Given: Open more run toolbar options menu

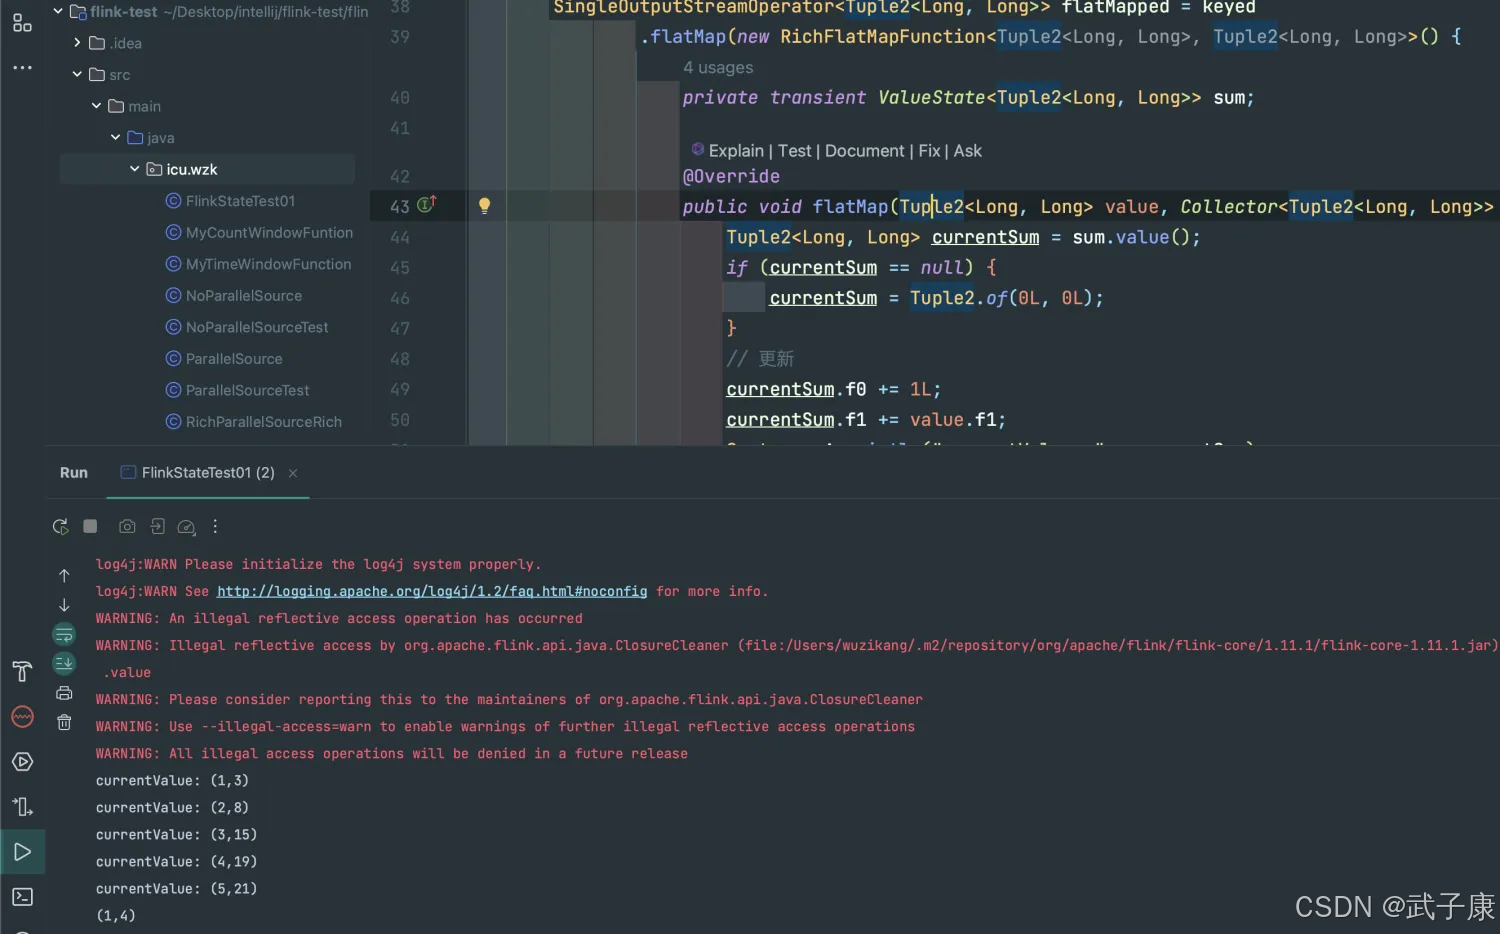Looking at the screenshot, I should point(215,526).
